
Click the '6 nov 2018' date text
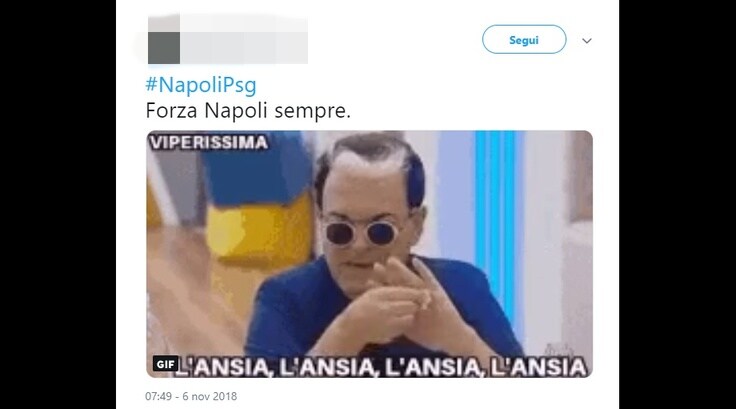209,396
